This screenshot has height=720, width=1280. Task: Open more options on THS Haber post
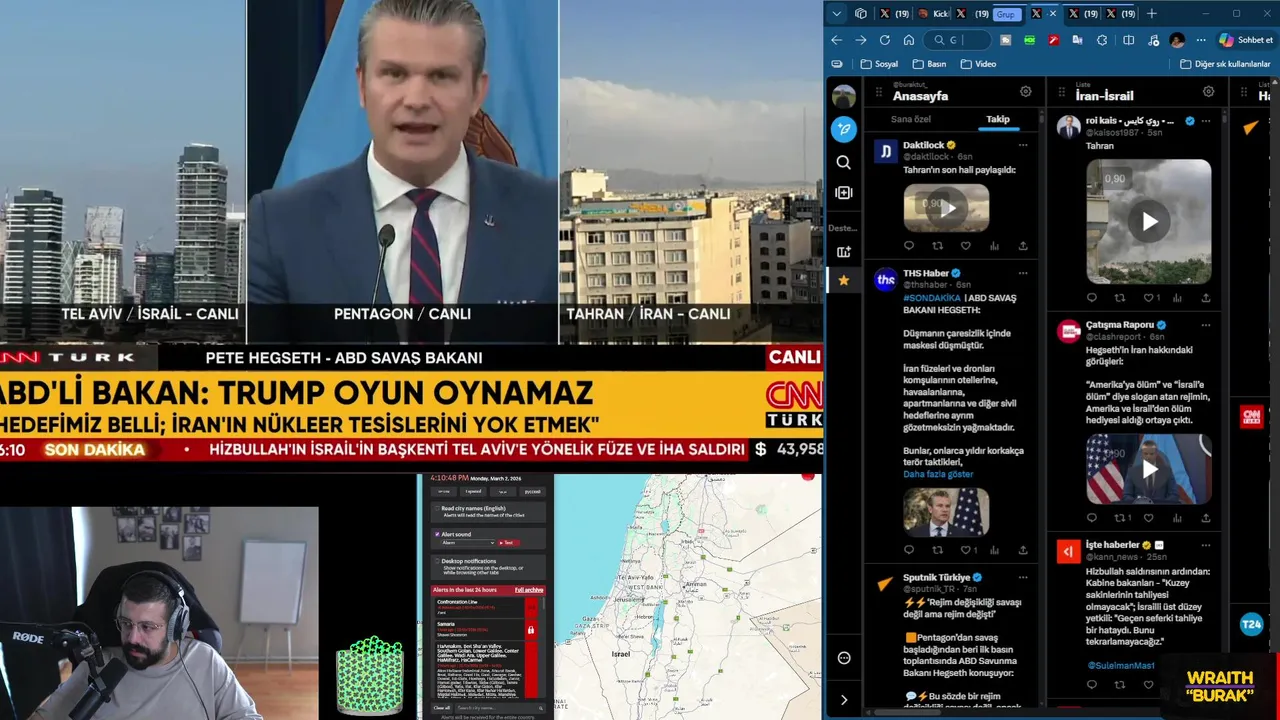1023,273
